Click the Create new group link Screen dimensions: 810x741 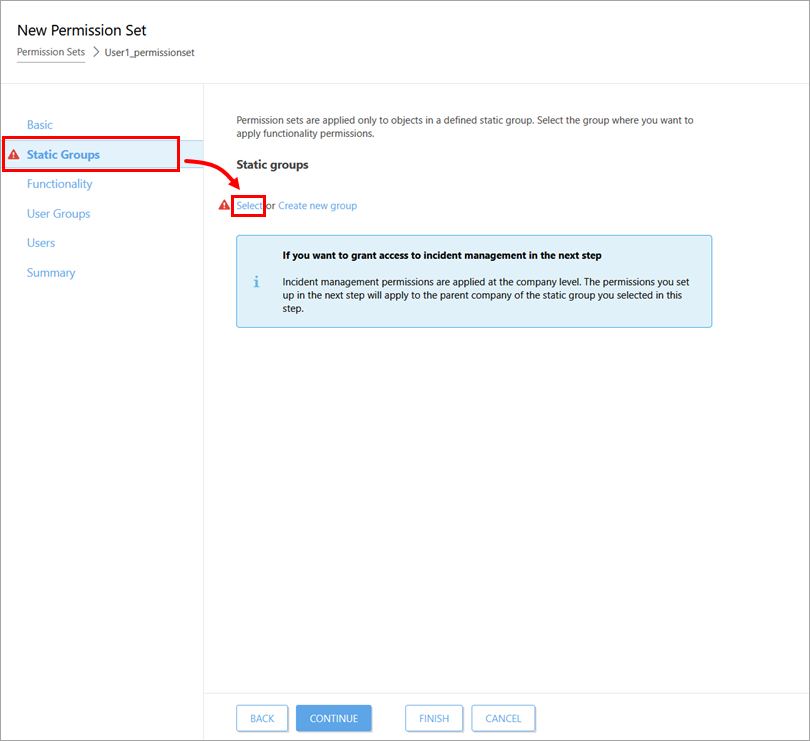tap(317, 206)
